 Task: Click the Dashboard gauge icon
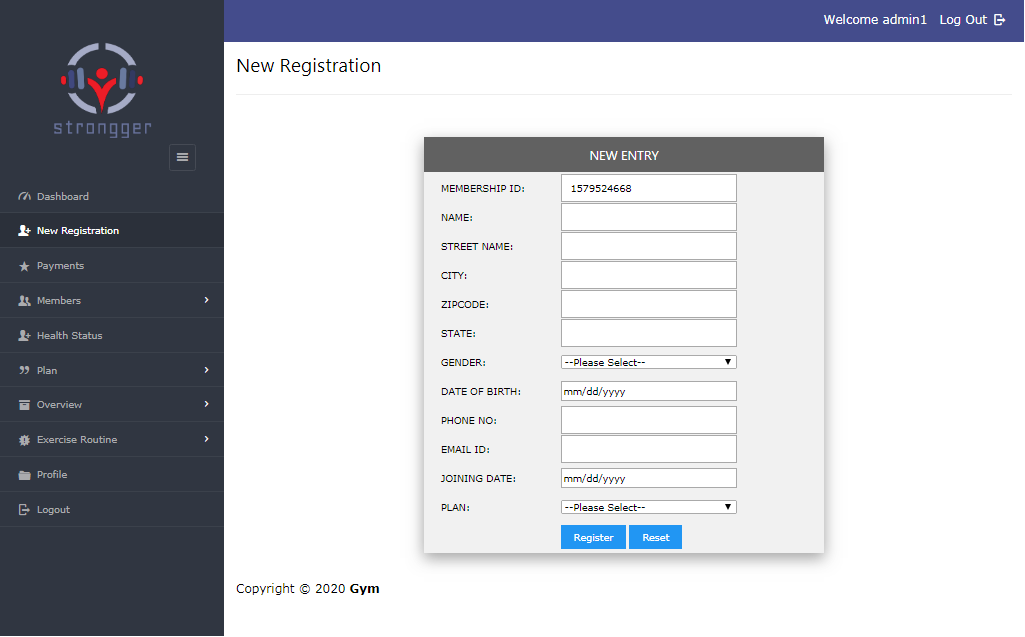click(24, 196)
